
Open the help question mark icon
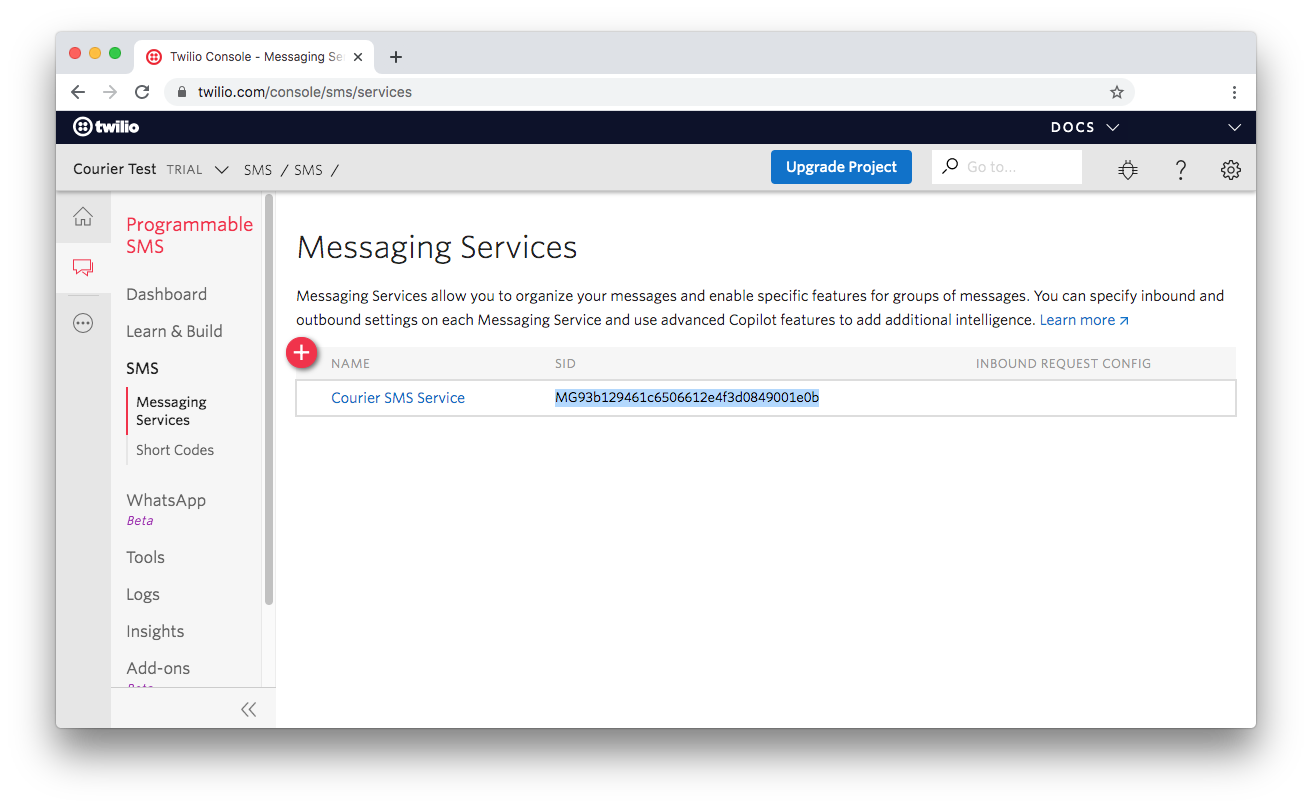click(x=1180, y=169)
